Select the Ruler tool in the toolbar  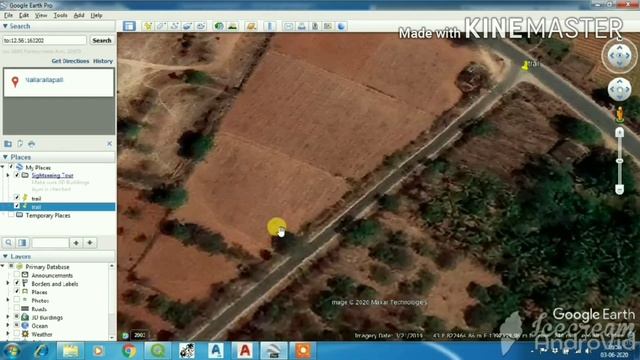tap(270, 26)
